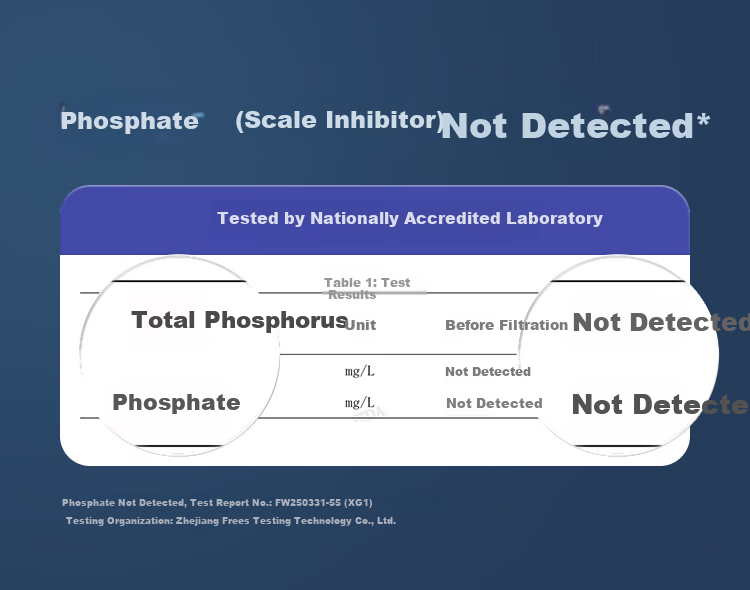Click the 'Test Report No.: FW250331-55 (XG1)' line

coord(217,503)
